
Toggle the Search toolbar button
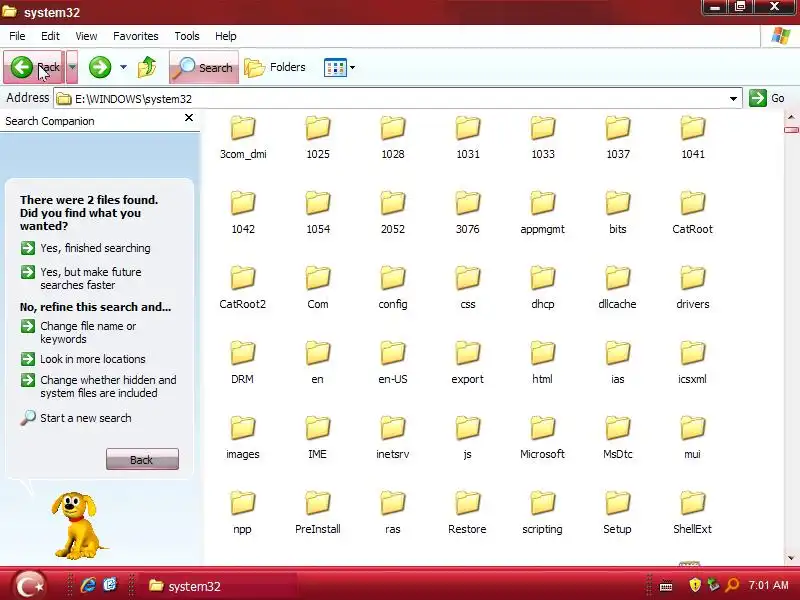point(204,67)
